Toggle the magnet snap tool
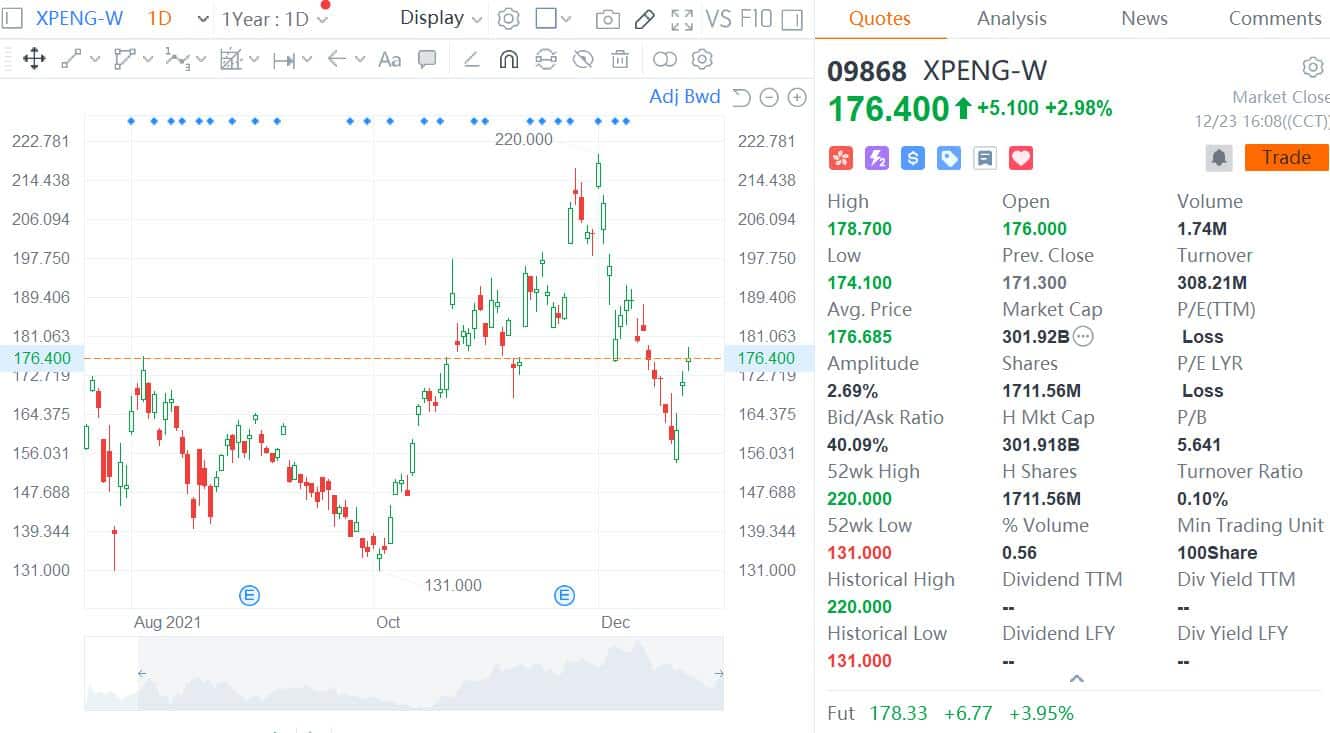Screen dimensions: 1330x733 pyautogui.click(x=509, y=59)
